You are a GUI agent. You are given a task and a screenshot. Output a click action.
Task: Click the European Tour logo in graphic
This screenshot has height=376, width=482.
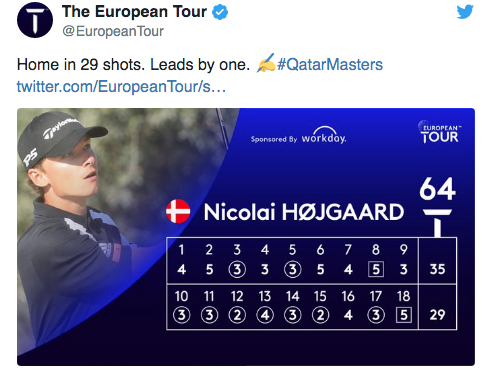pos(440,132)
